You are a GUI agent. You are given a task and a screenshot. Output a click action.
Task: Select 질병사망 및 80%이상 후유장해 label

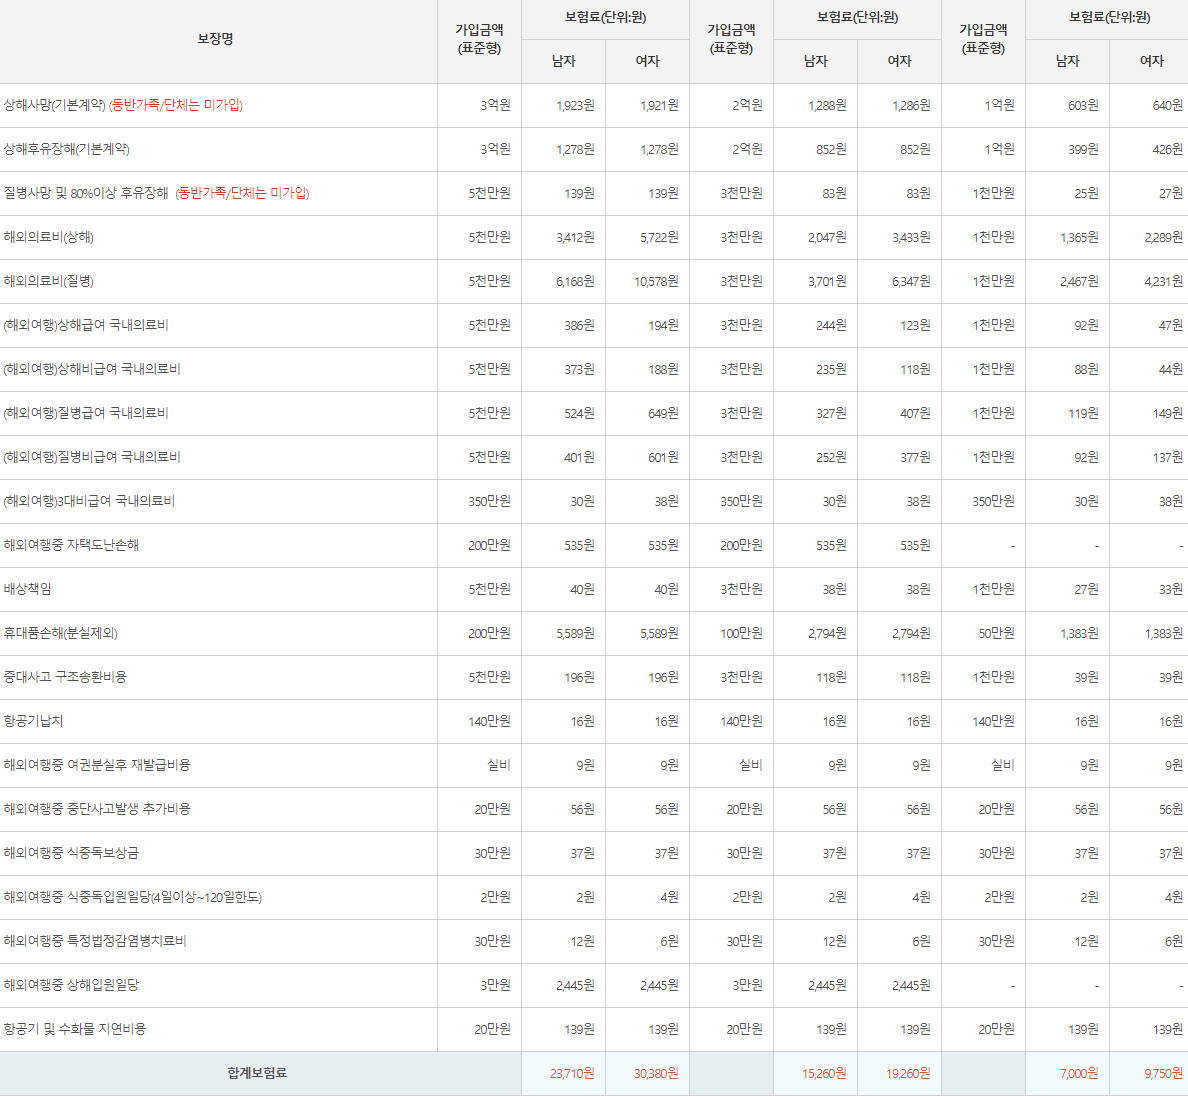[86, 193]
